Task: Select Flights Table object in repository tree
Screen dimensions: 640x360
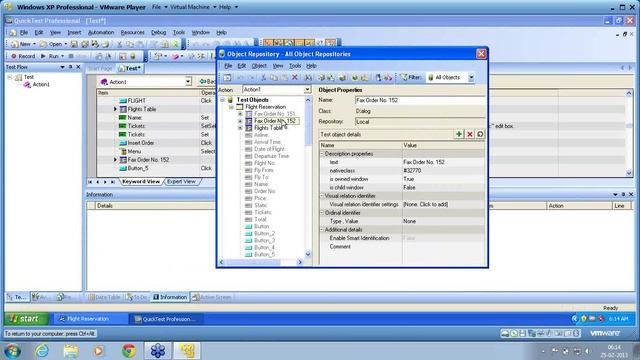Action: [268, 128]
